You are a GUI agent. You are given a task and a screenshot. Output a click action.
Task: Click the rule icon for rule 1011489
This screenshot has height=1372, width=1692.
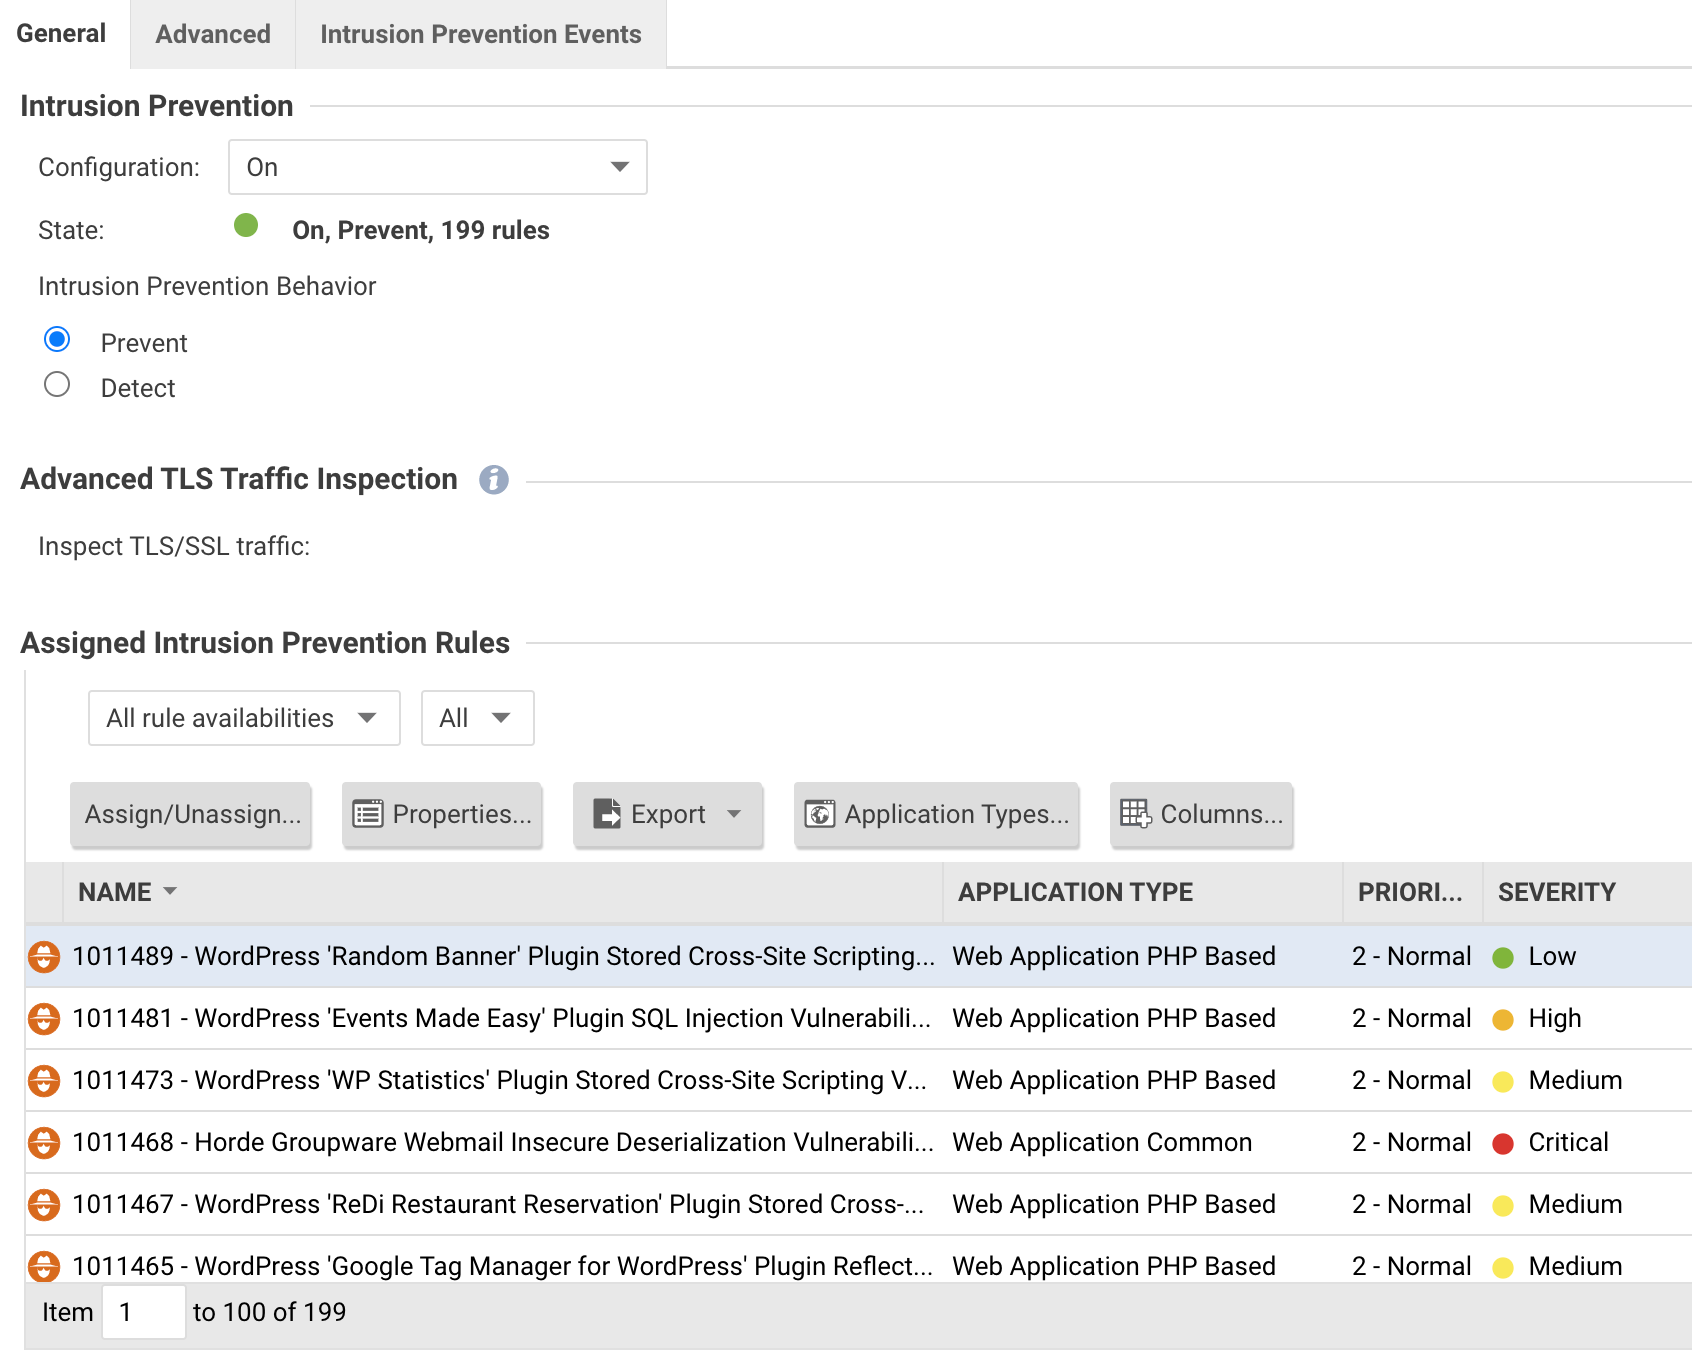pos(44,957)
